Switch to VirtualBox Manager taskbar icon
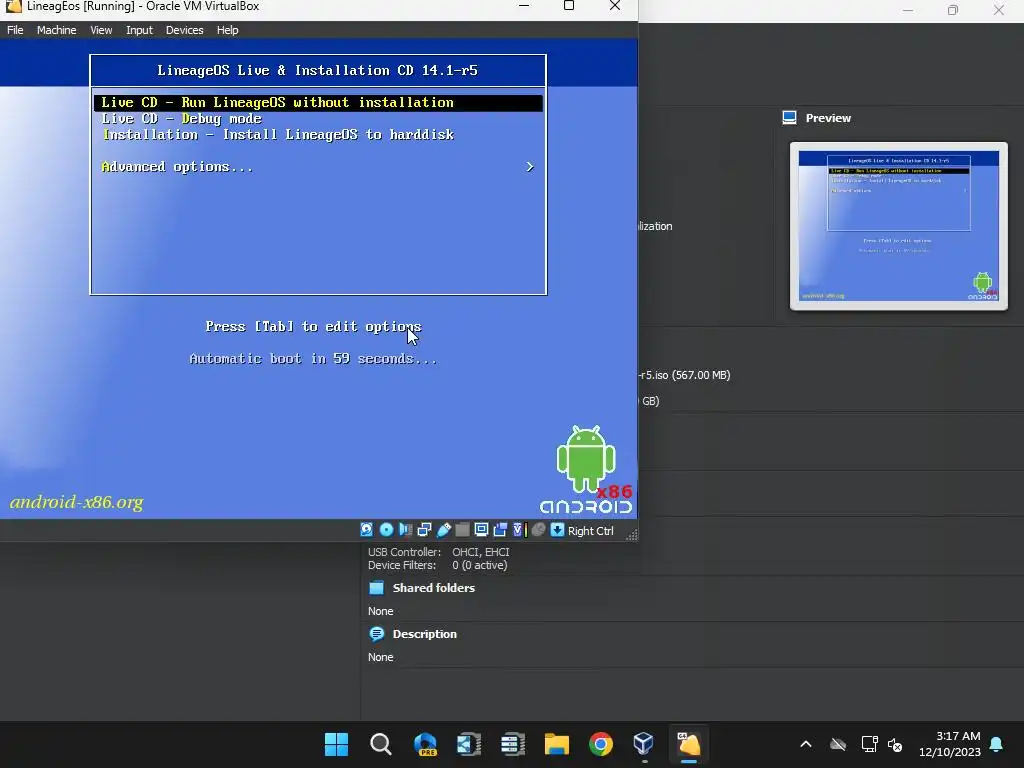The image size is (1024, 768). 644,744
